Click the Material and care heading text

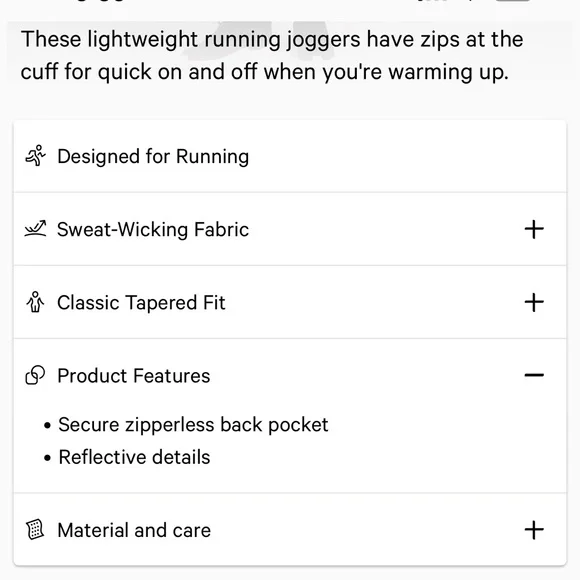(134, 530)
